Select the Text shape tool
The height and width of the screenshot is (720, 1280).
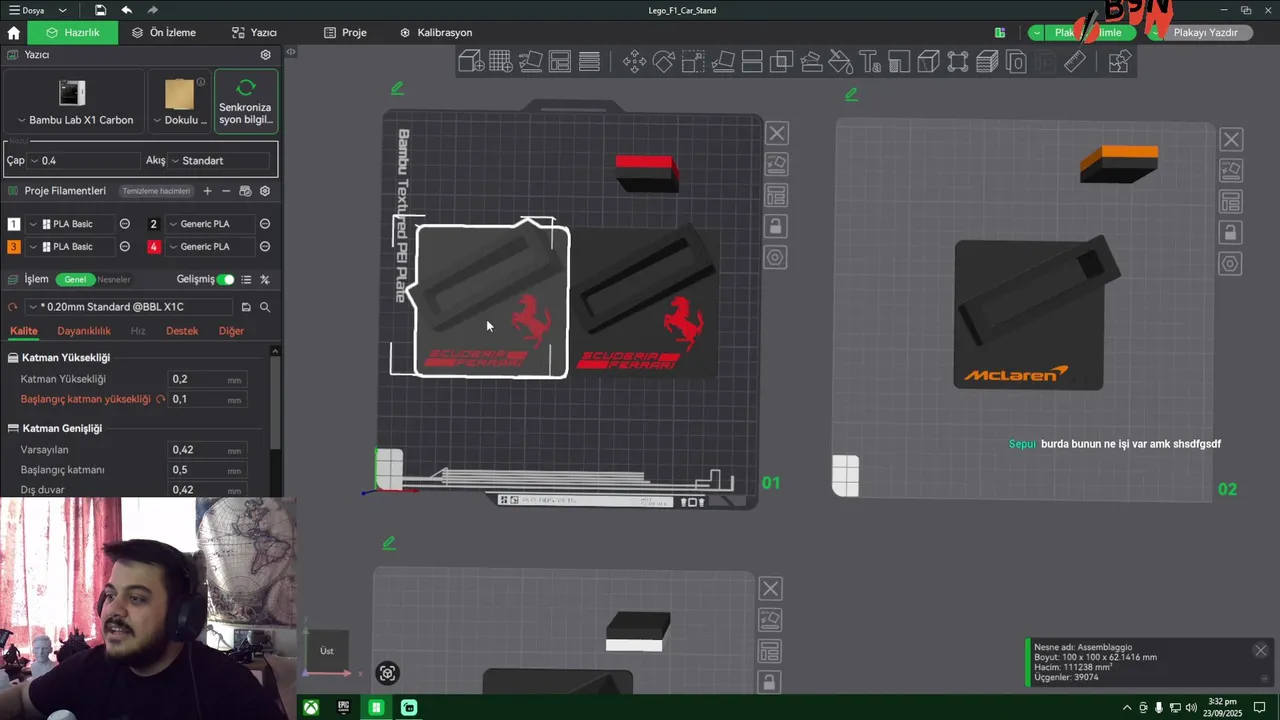coord(870,62)
